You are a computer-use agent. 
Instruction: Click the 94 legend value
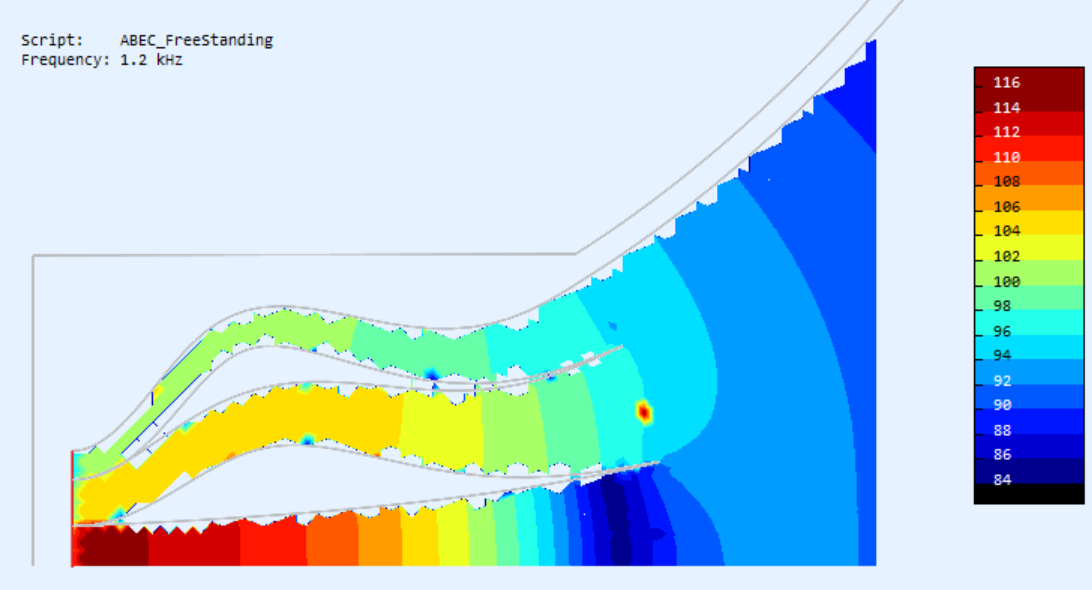[x=1002, y=355]
